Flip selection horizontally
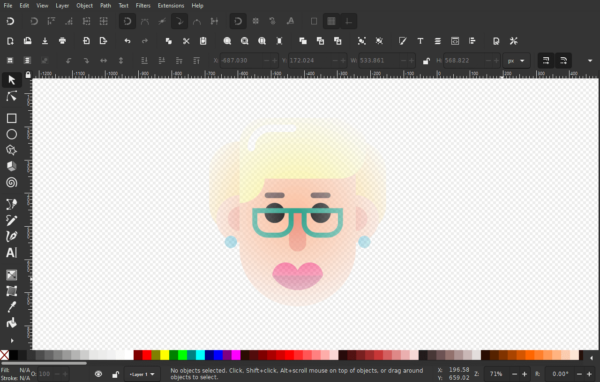 [x=103, y=60]
